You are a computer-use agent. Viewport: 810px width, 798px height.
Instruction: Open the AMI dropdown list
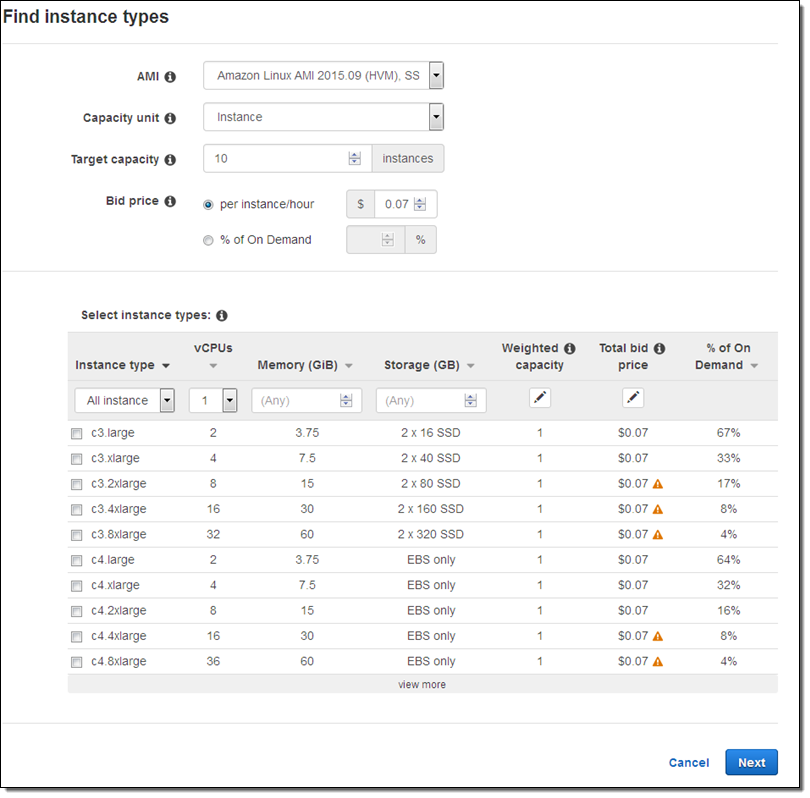436,76
